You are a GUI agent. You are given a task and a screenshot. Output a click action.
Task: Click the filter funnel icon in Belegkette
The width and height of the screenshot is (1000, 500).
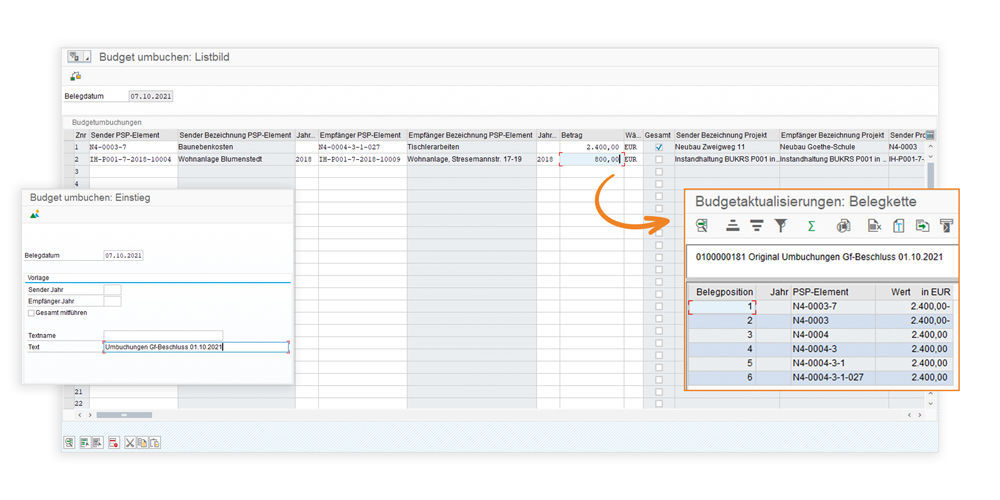point(782,226)
